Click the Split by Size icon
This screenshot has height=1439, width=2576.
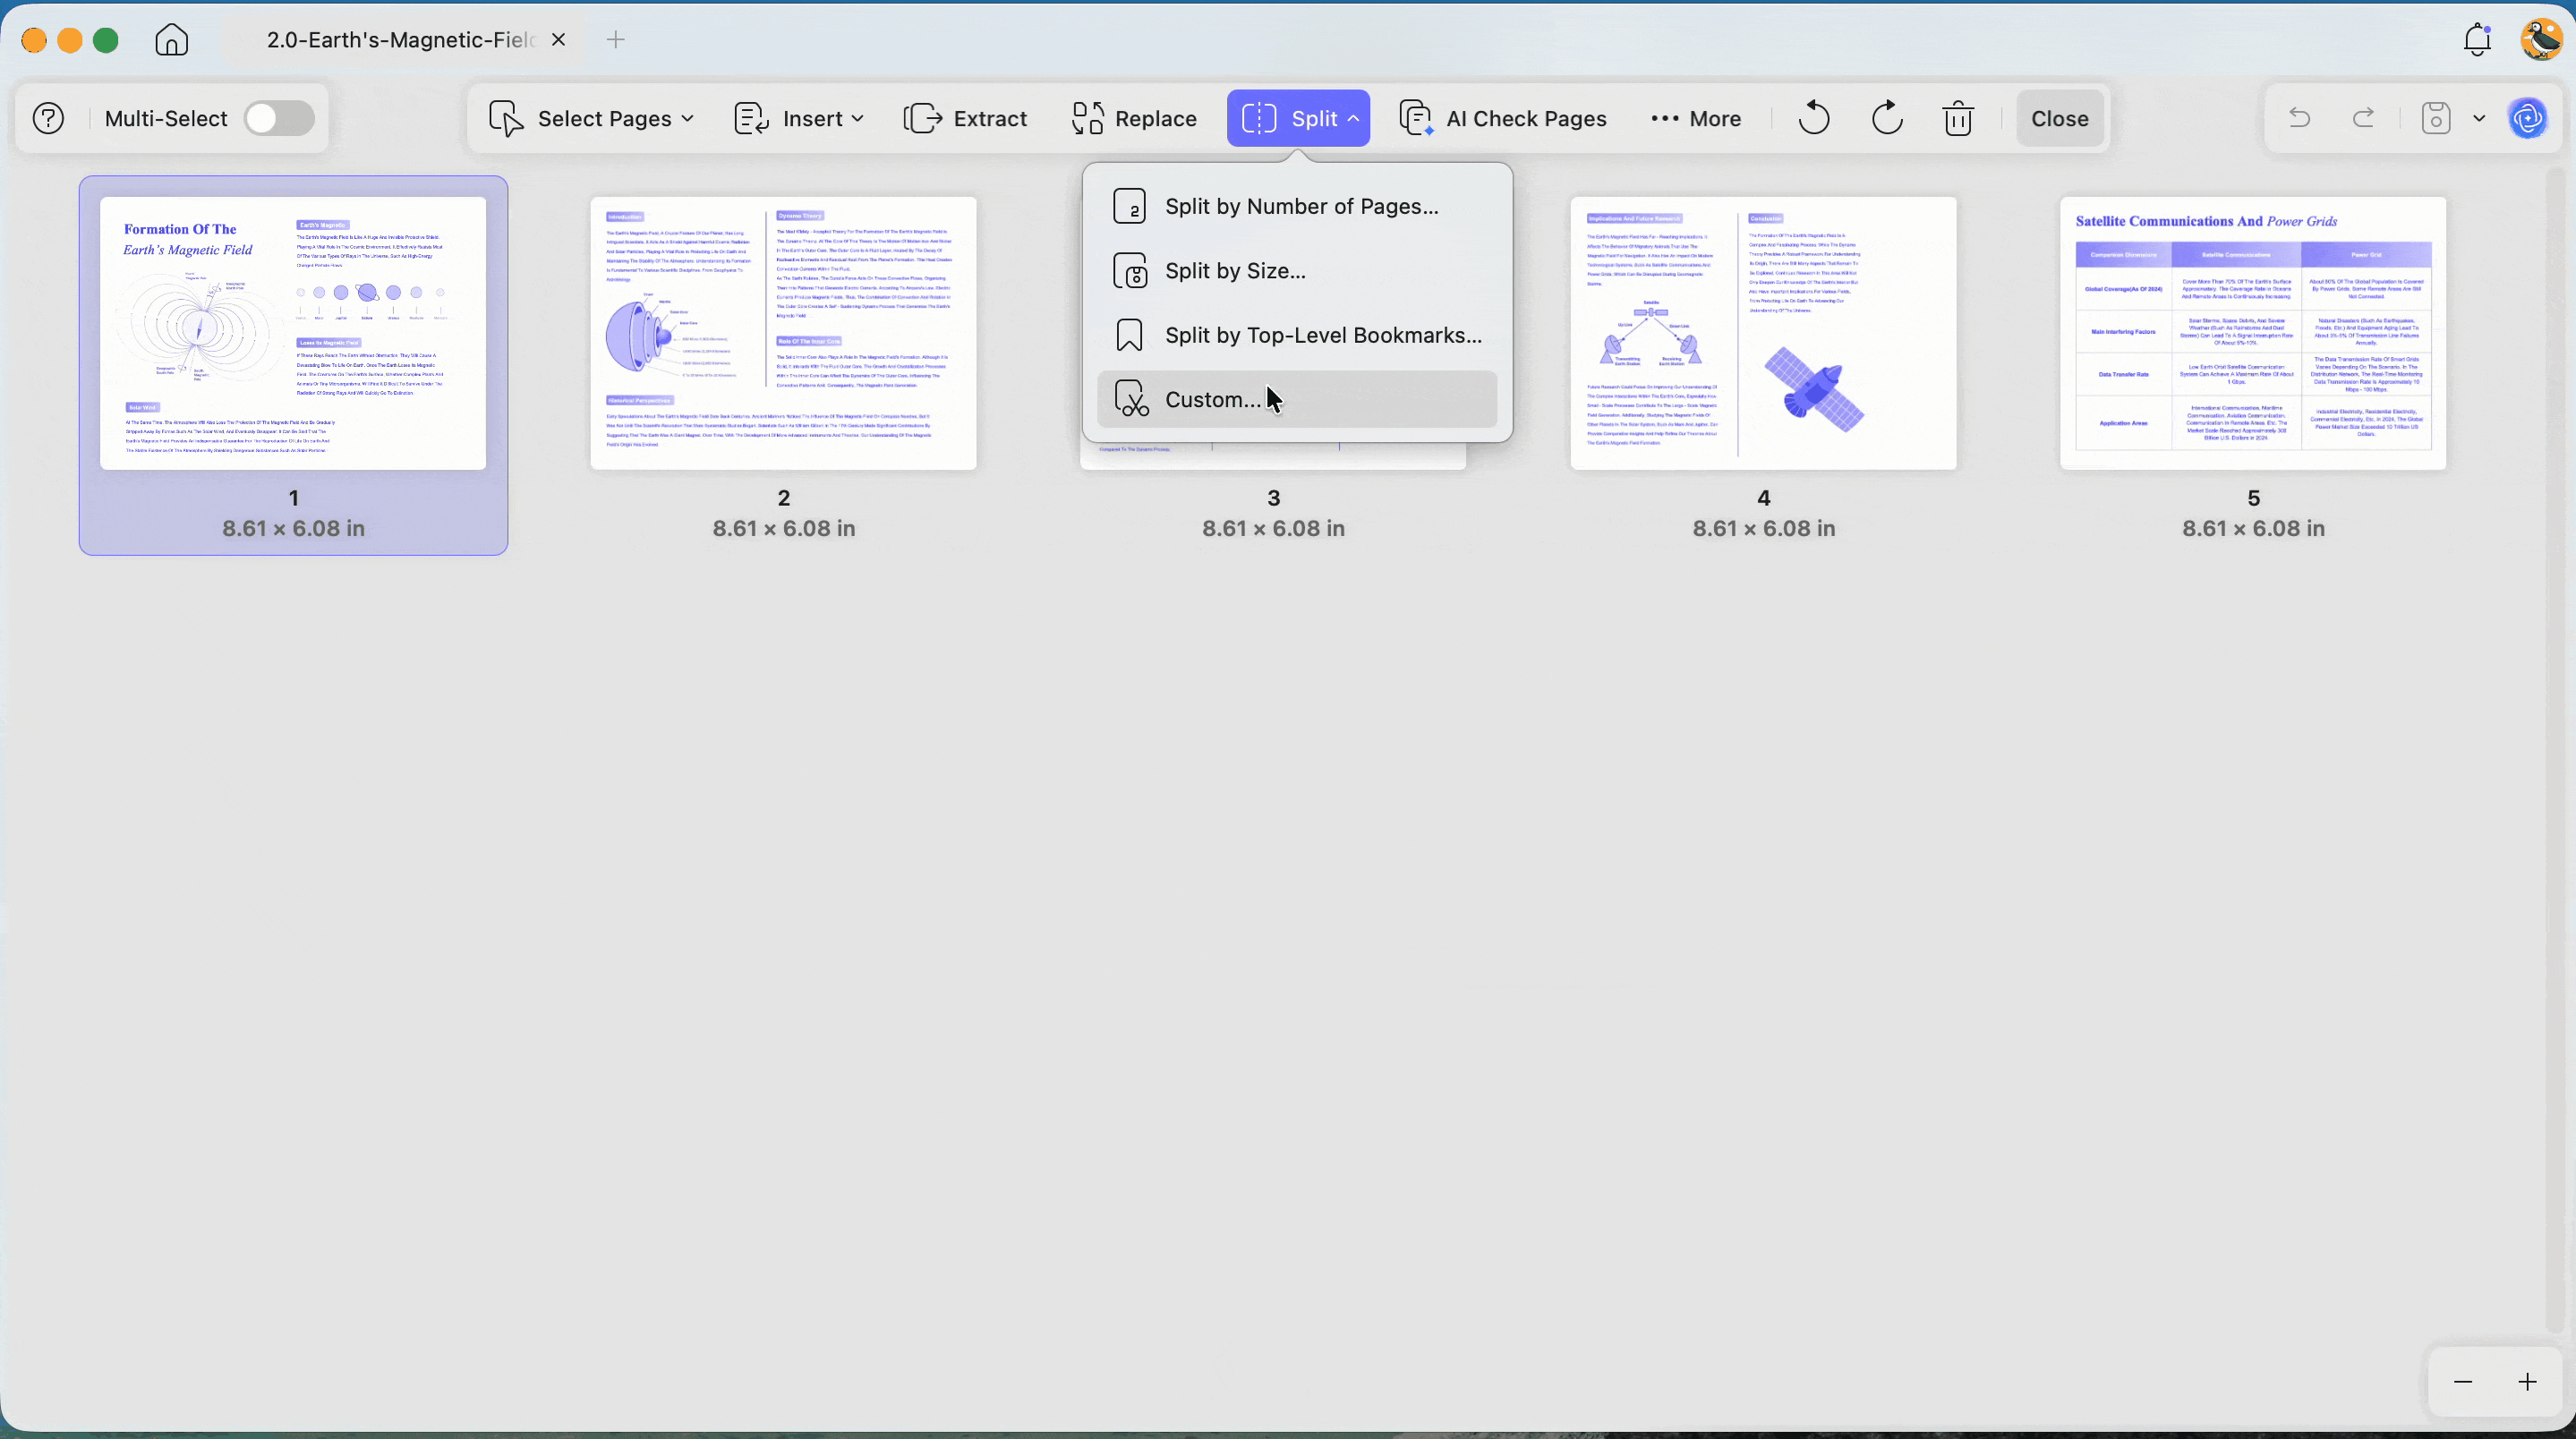click(1130, 271)
